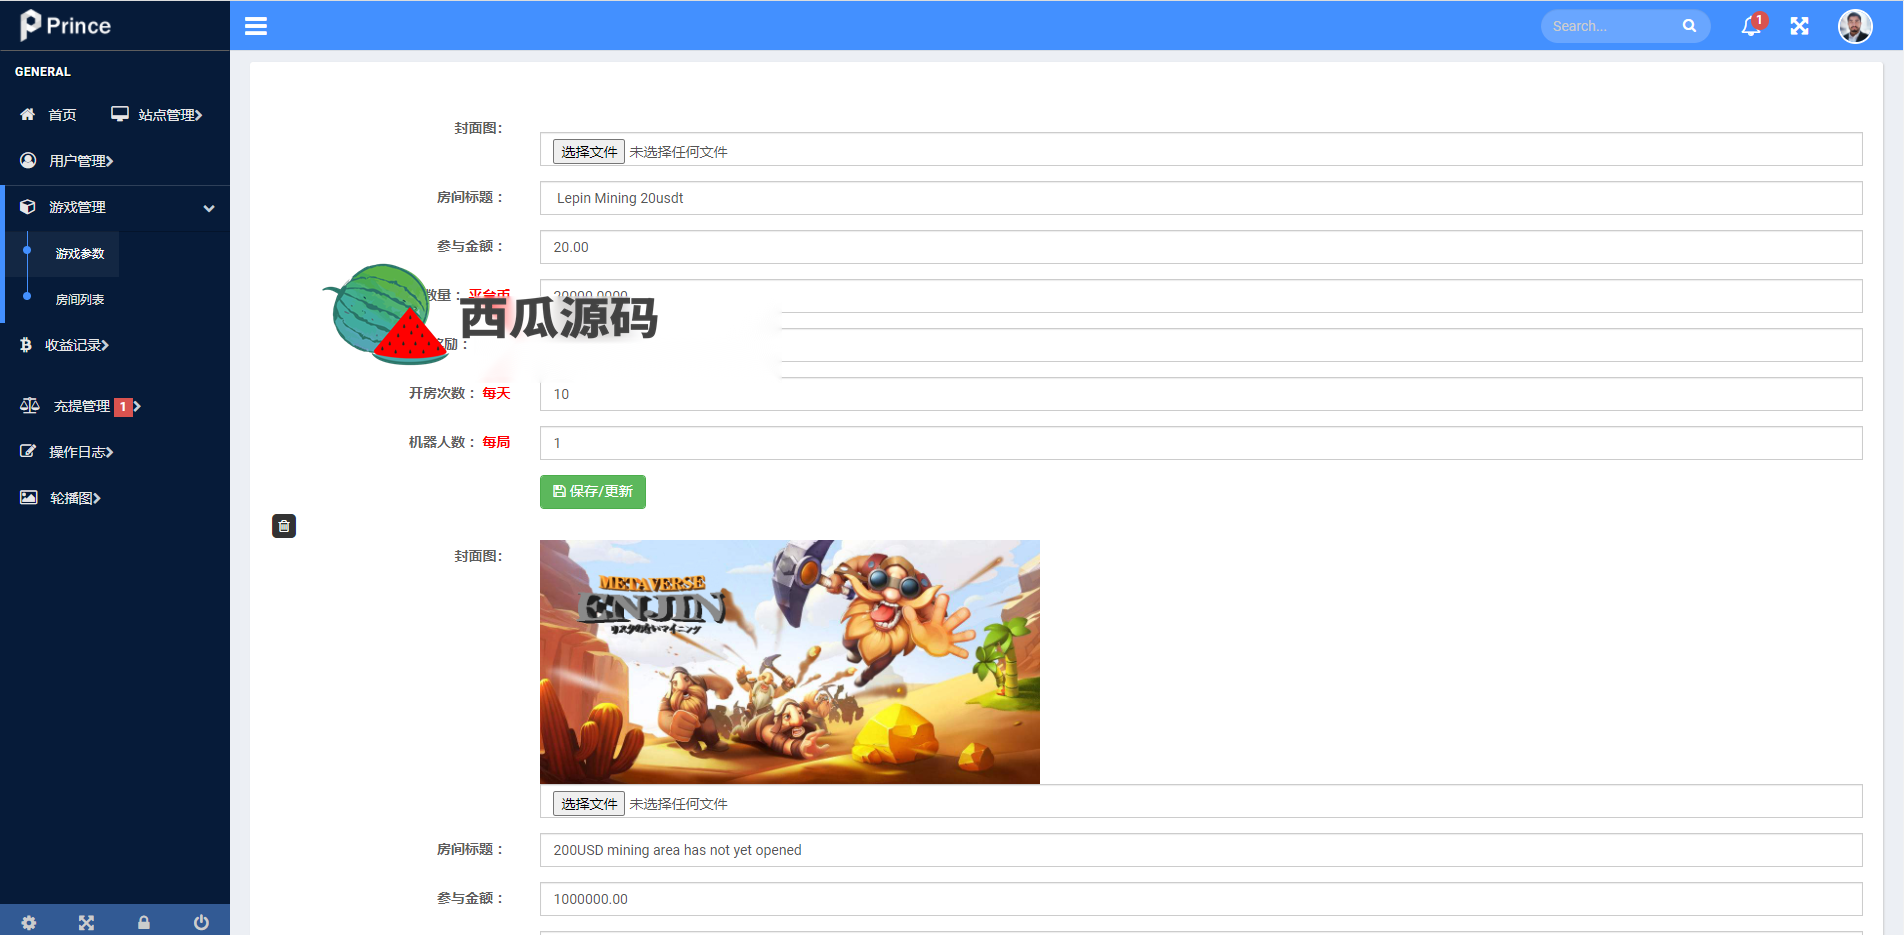
Task: Click the fullscreen expand icon in header
Action: coord(1800,26)
